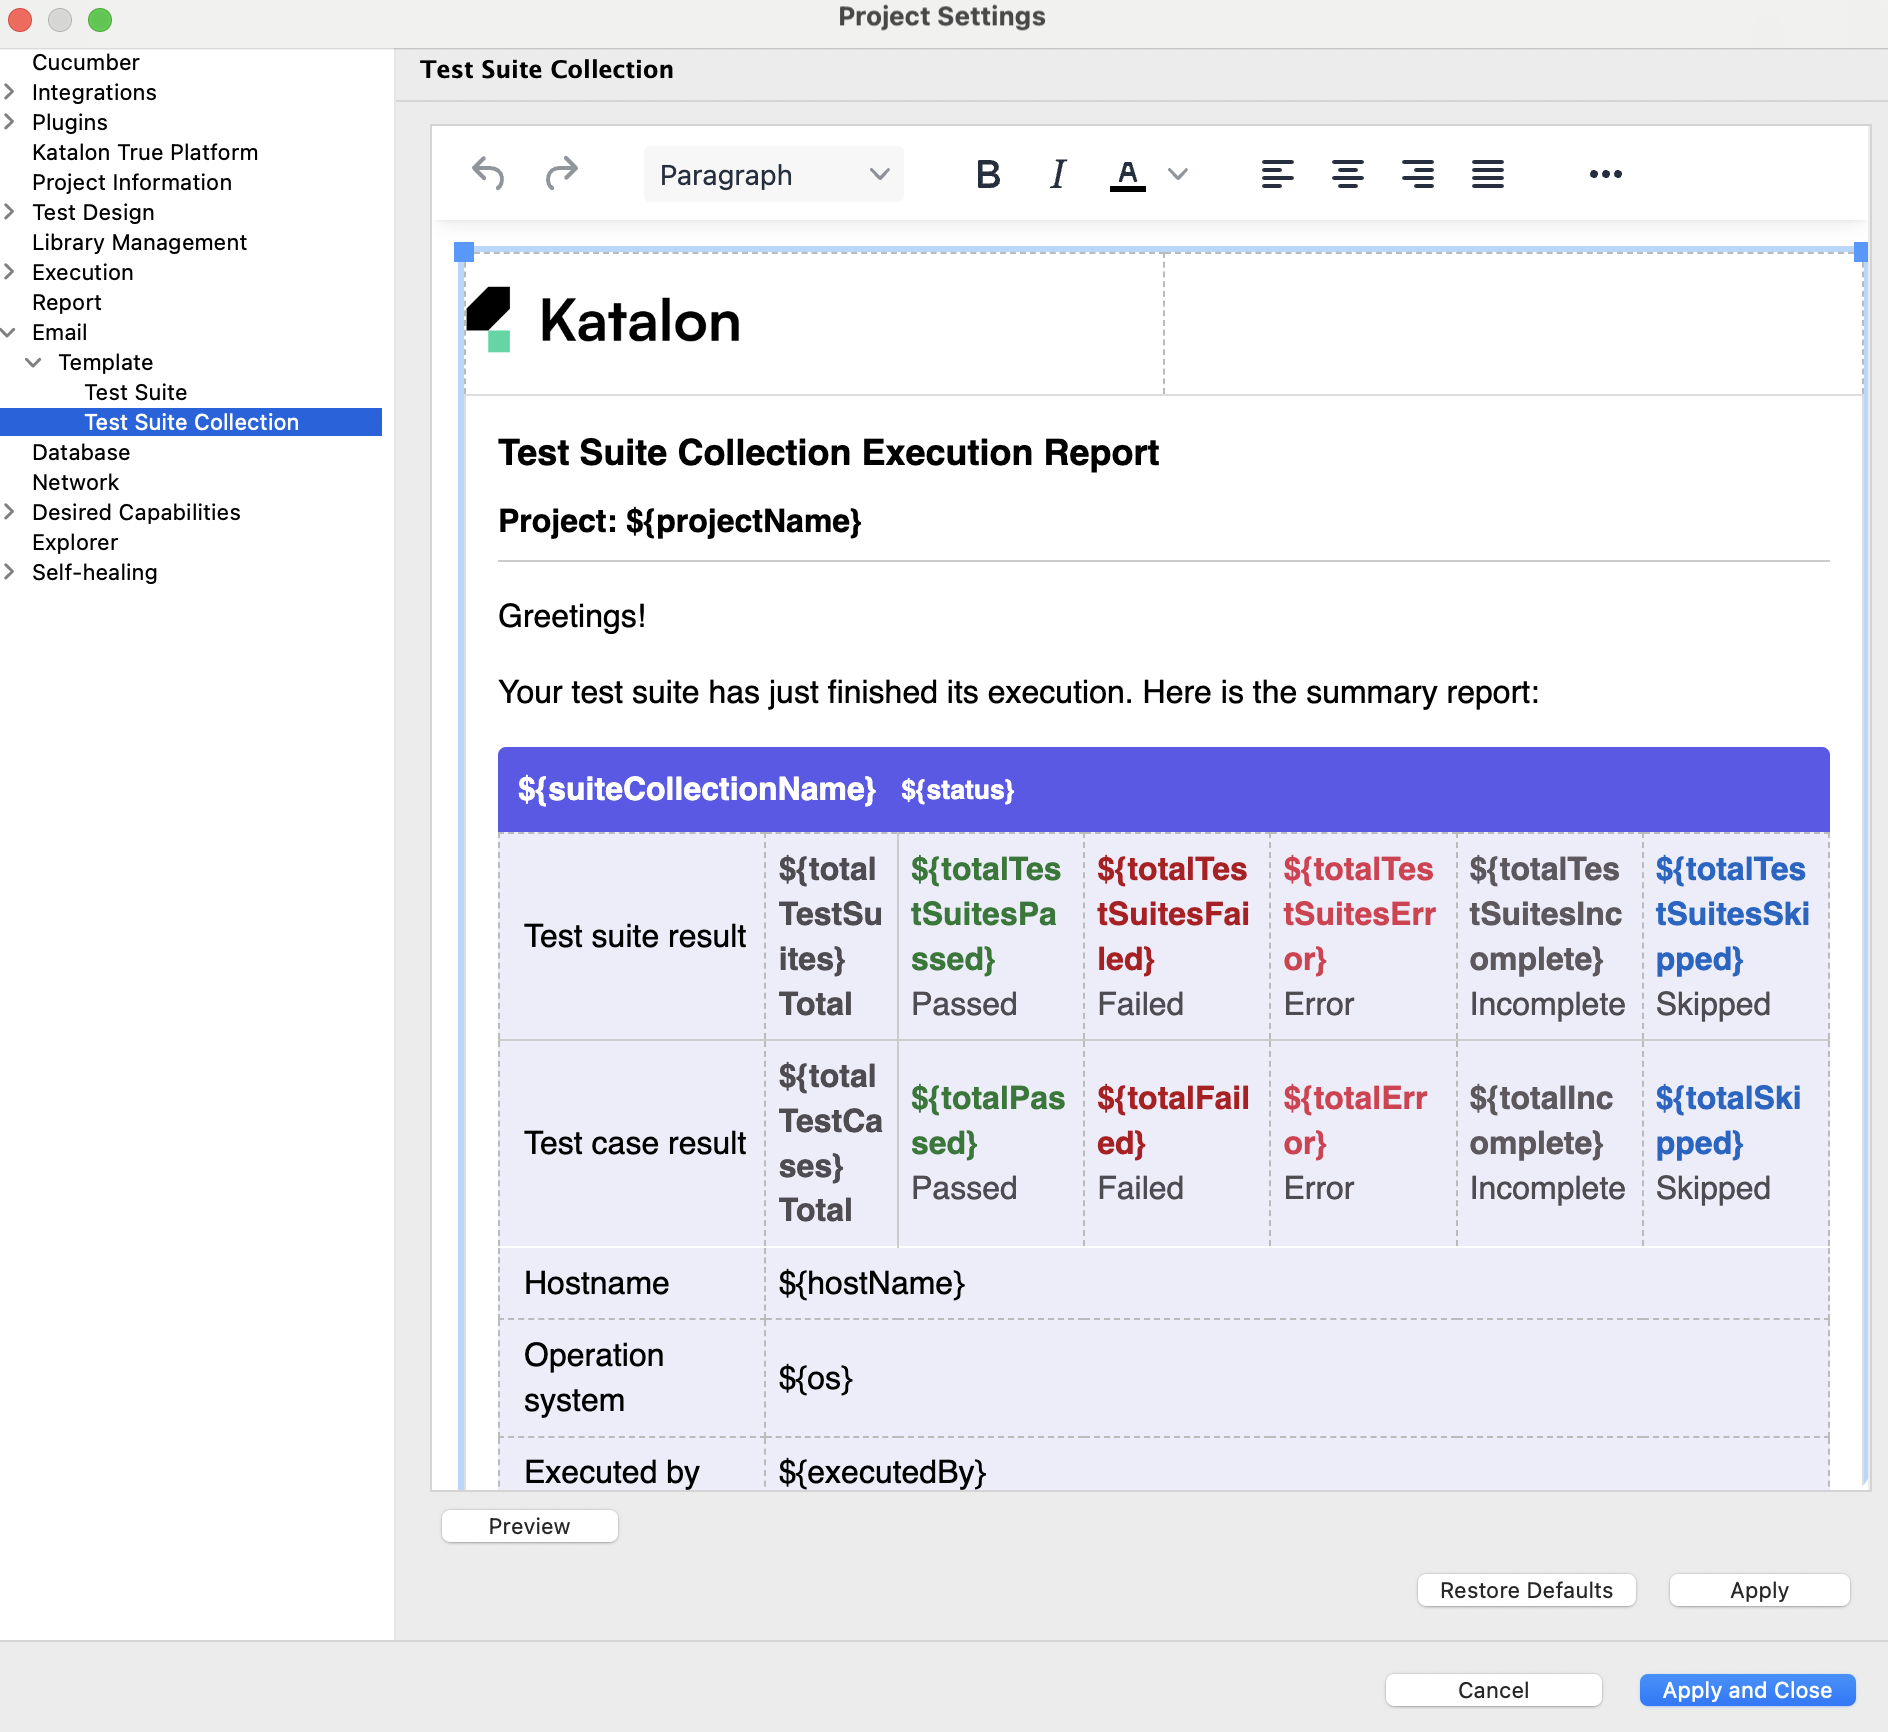Viewport: 1888px width, 1732px height.
Task: Click the undo arrow icon
Action: (488, 174)
